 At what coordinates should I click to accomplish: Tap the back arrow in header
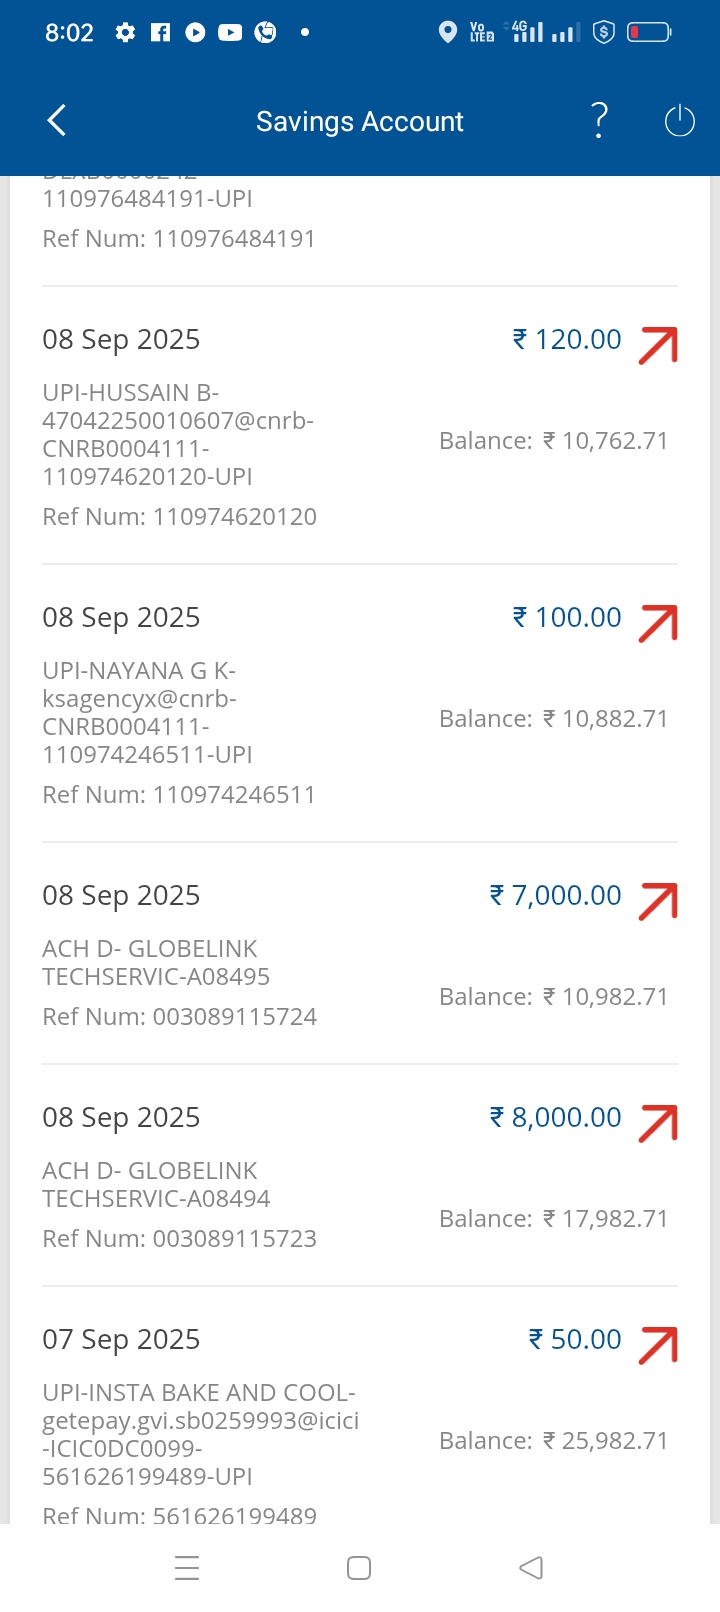(x=57, y=121)
